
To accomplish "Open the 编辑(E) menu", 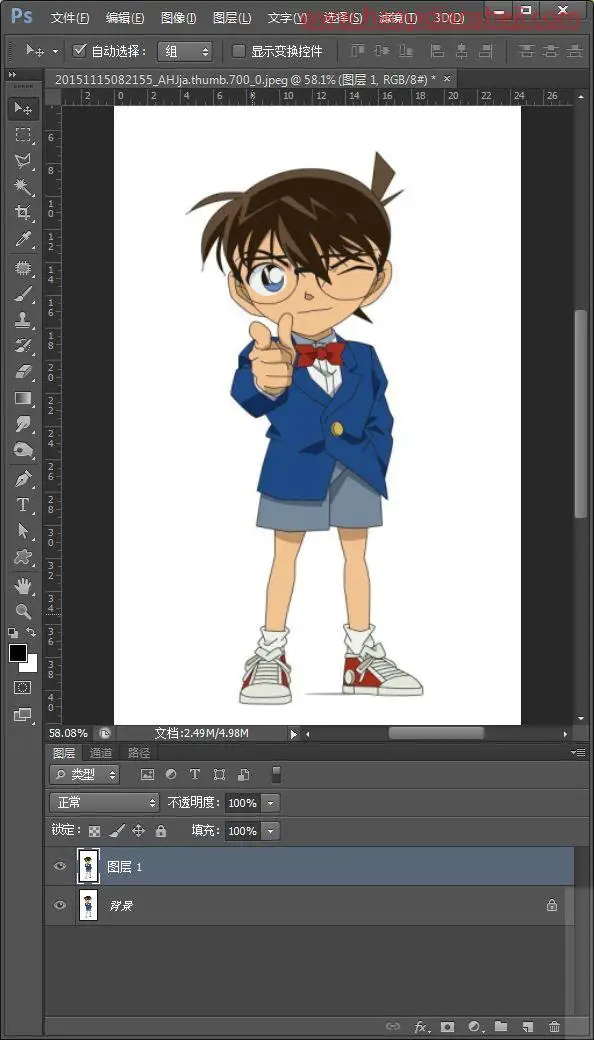I will 125,18.
